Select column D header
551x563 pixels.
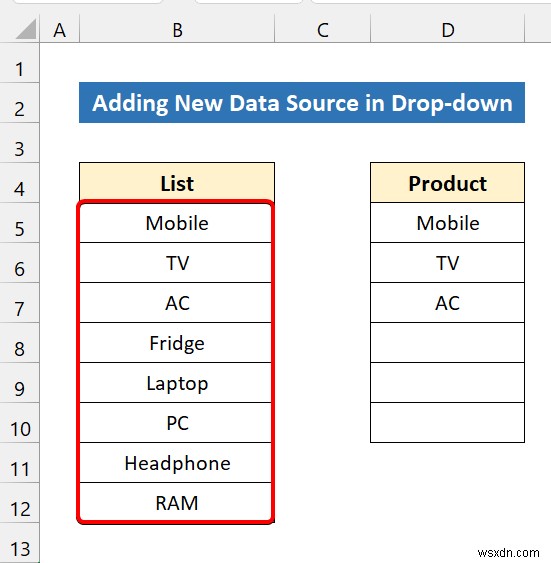tap(448, 30)
